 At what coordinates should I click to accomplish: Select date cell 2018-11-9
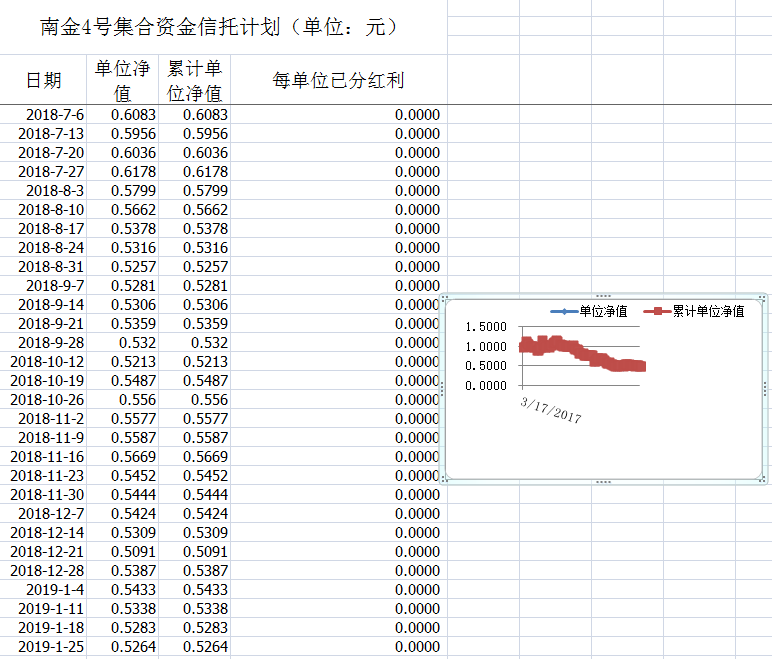(43, 438)
